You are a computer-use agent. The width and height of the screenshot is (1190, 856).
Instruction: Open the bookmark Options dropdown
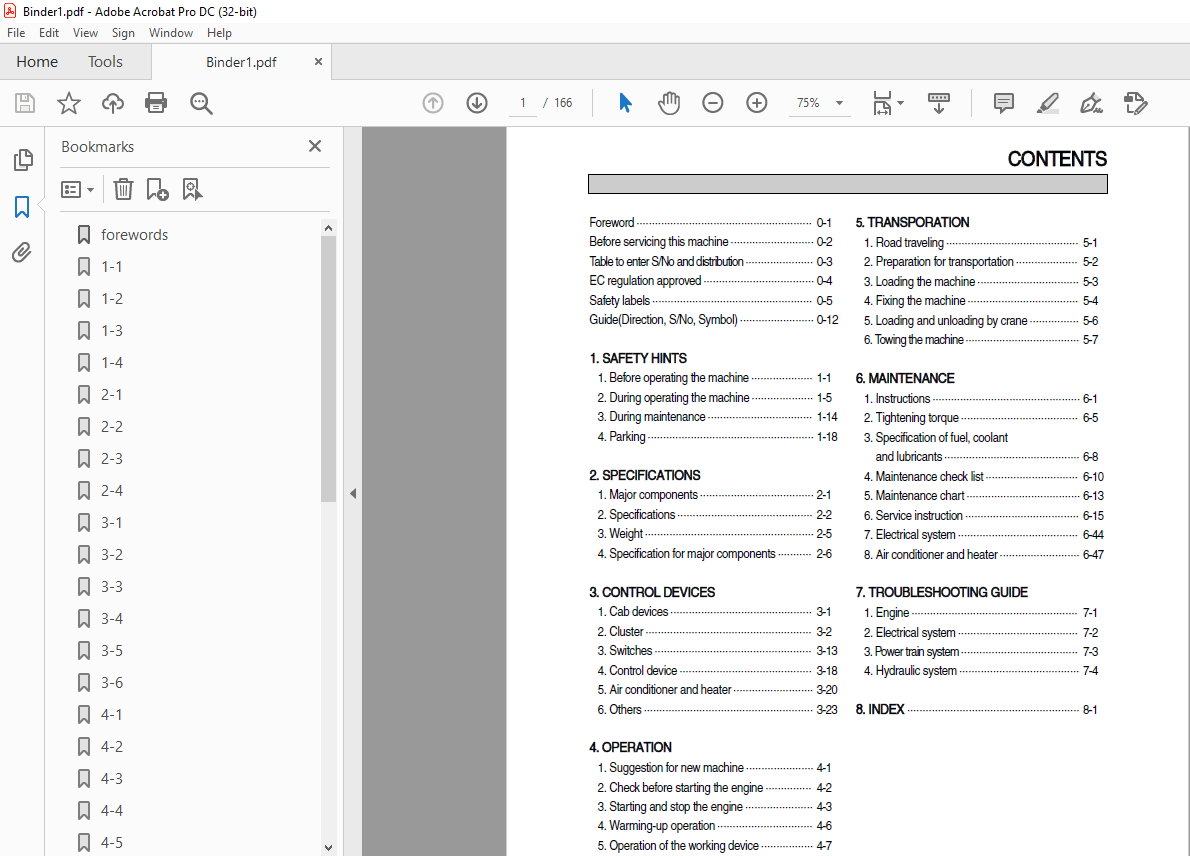point(77,189)
